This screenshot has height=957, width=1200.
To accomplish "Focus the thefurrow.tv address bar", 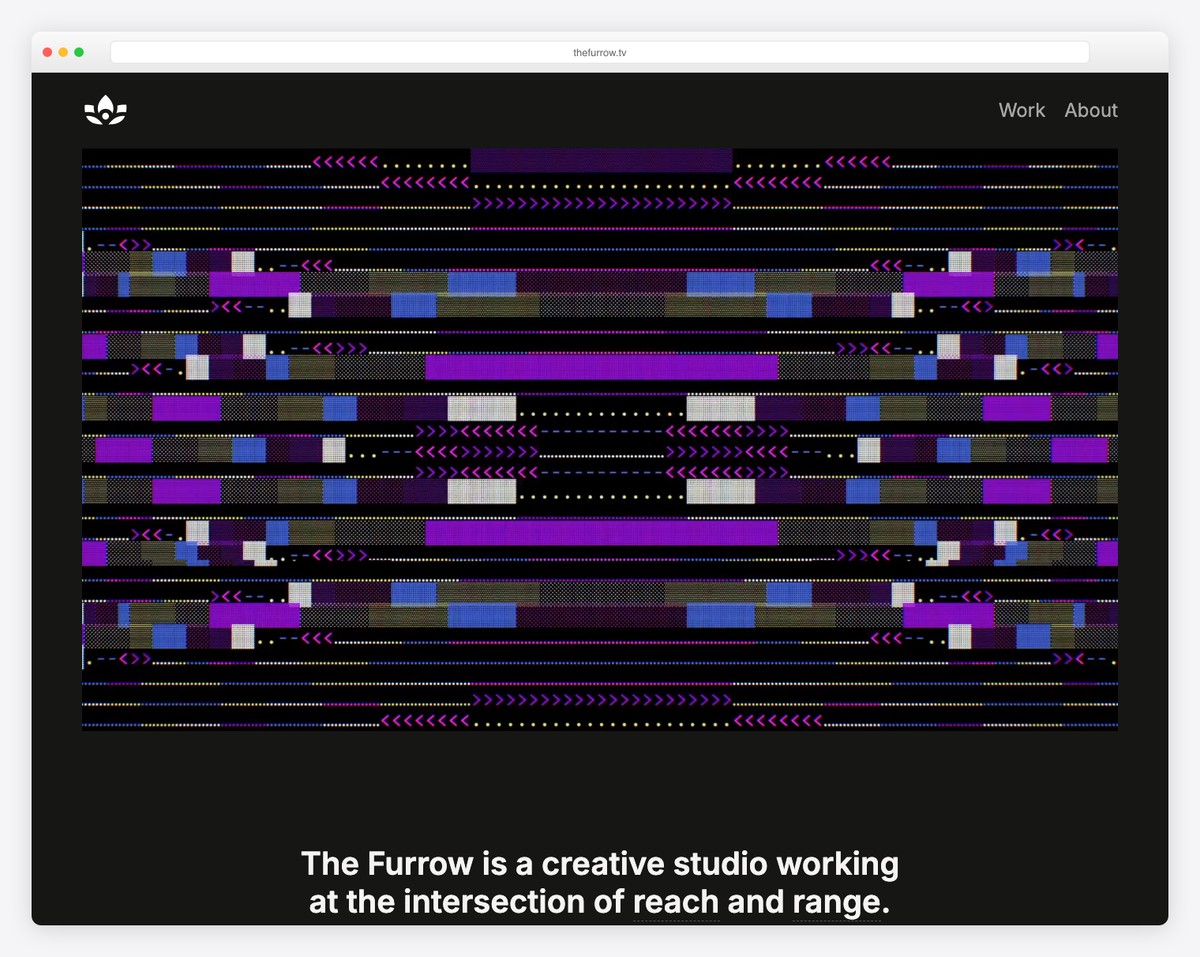I will pos(600,52).
